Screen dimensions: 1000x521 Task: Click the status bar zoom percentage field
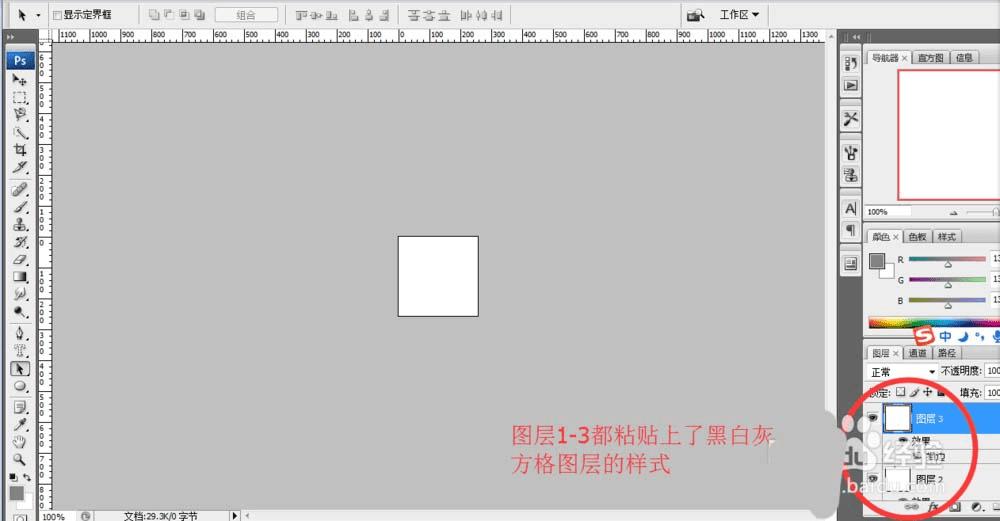point(58,516)
